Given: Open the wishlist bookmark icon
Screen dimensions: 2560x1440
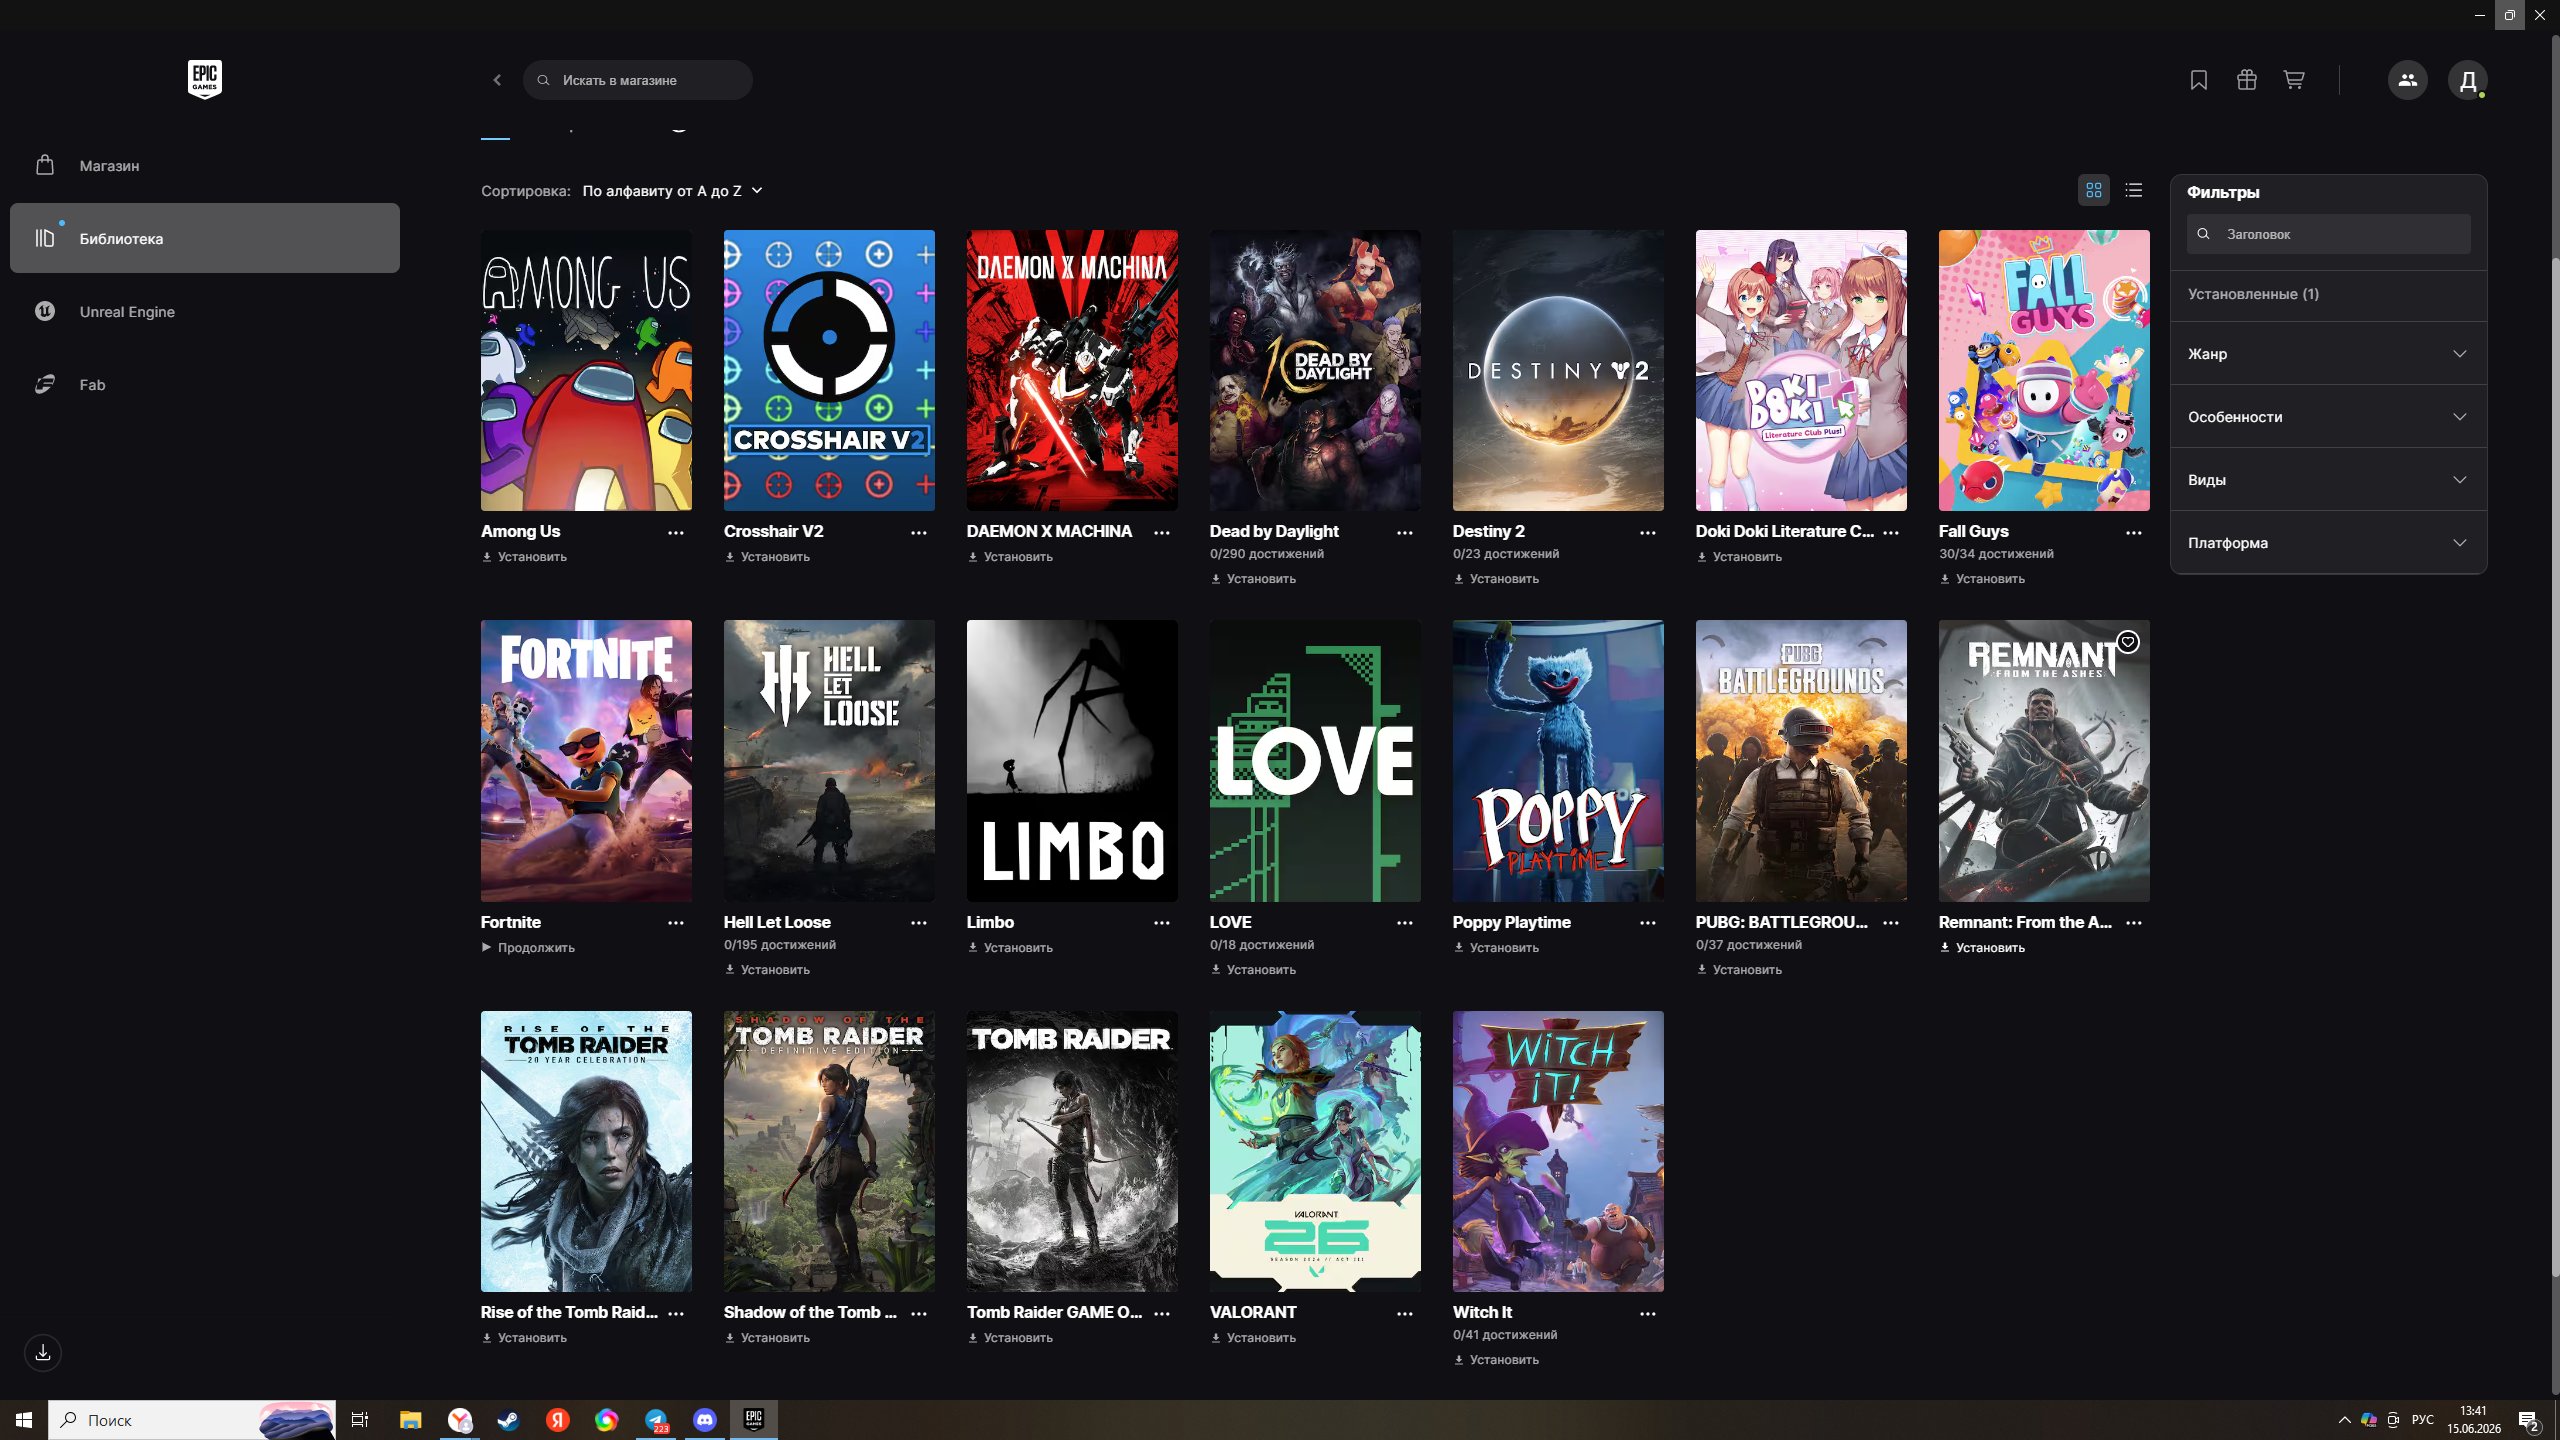Looking at the screenshot, I should coord(2198,80).
